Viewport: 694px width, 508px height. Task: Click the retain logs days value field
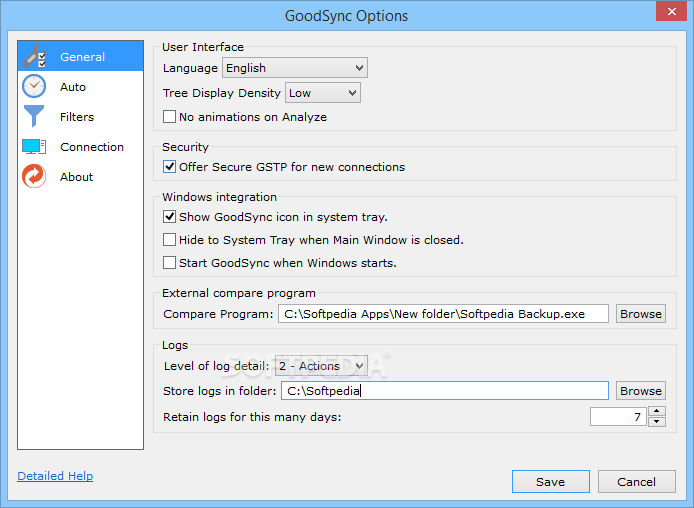pos(618,417)
